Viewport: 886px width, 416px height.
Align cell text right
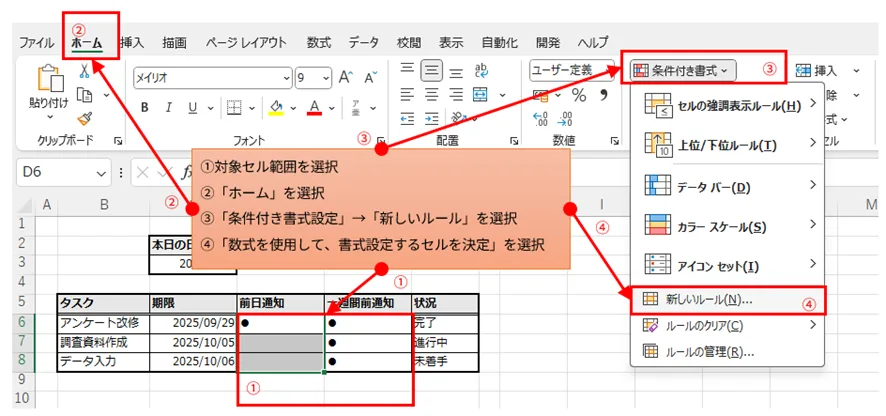coord(457,94)
